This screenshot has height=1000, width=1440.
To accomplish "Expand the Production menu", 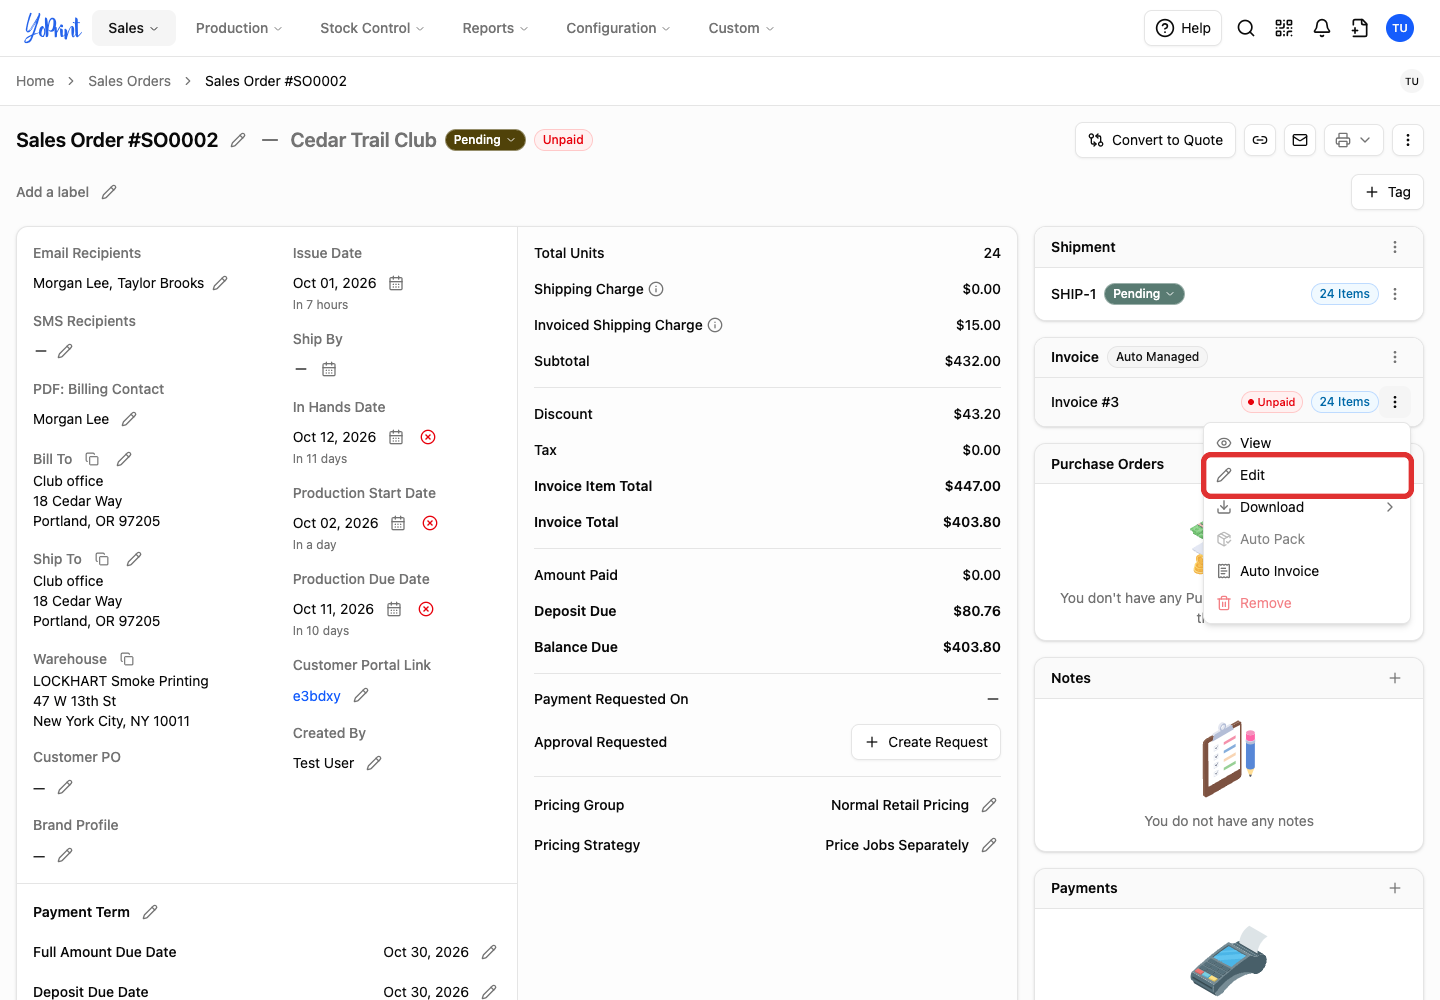I will 239,28.
